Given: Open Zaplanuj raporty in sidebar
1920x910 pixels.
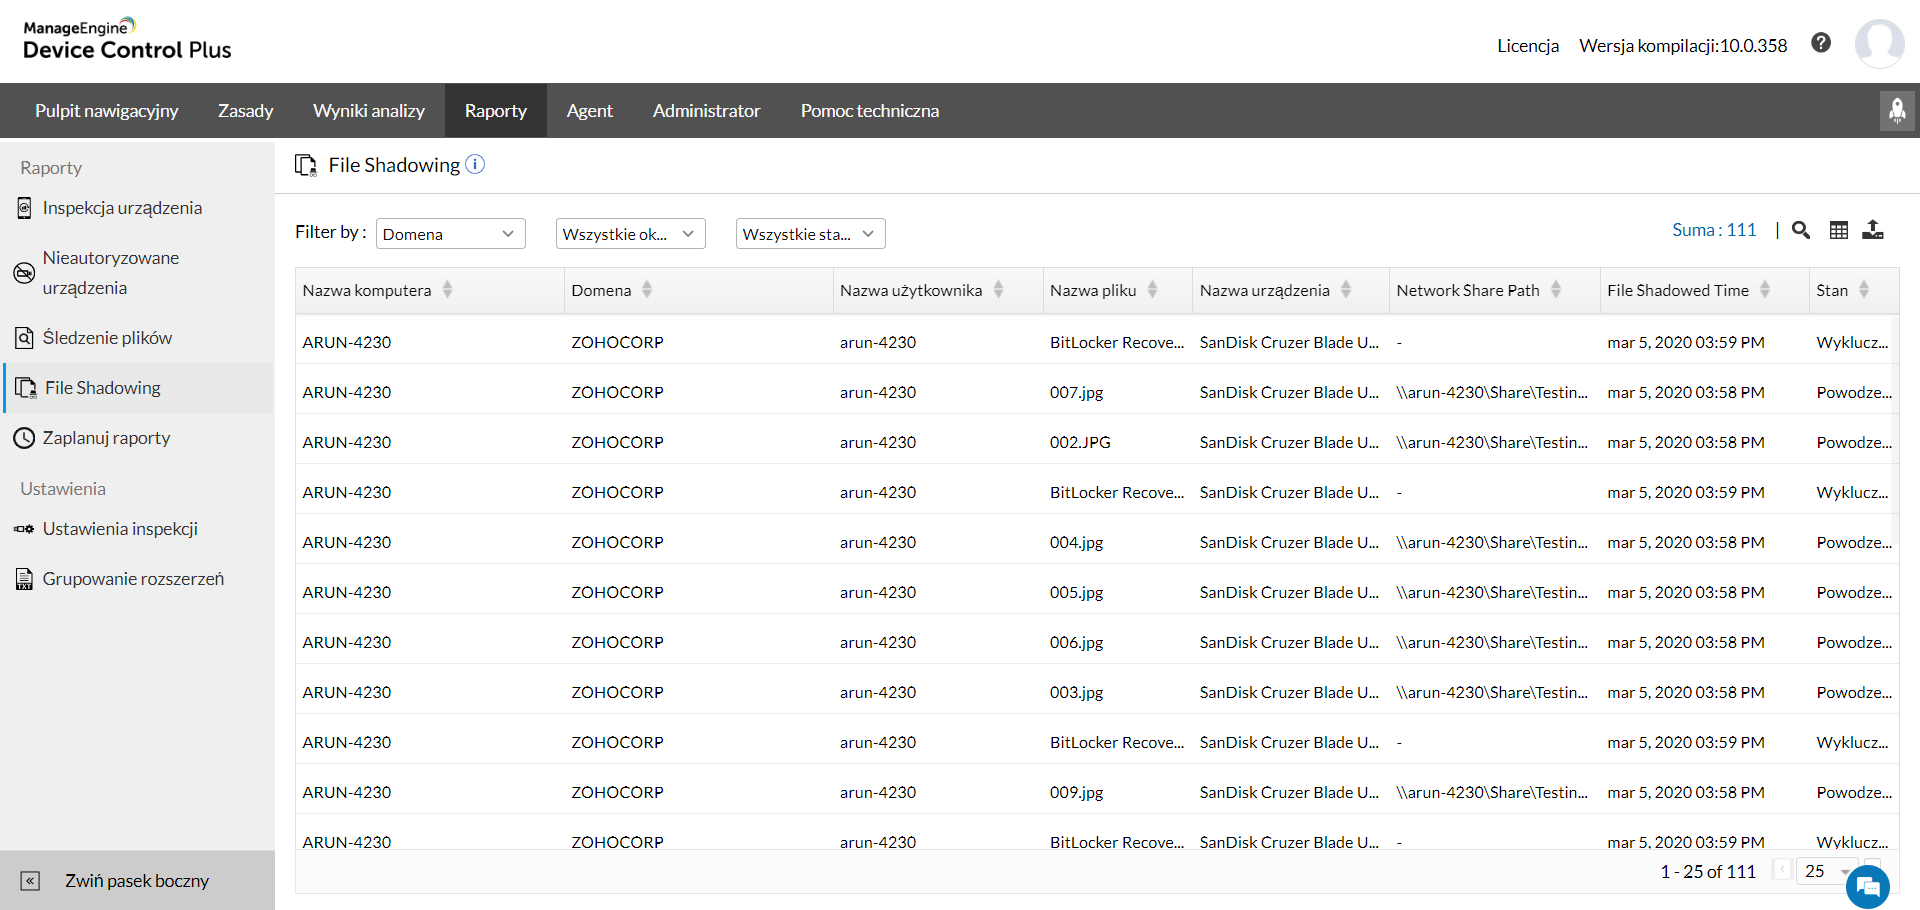Looking at the screenshot, I should [x=106, y=438].
